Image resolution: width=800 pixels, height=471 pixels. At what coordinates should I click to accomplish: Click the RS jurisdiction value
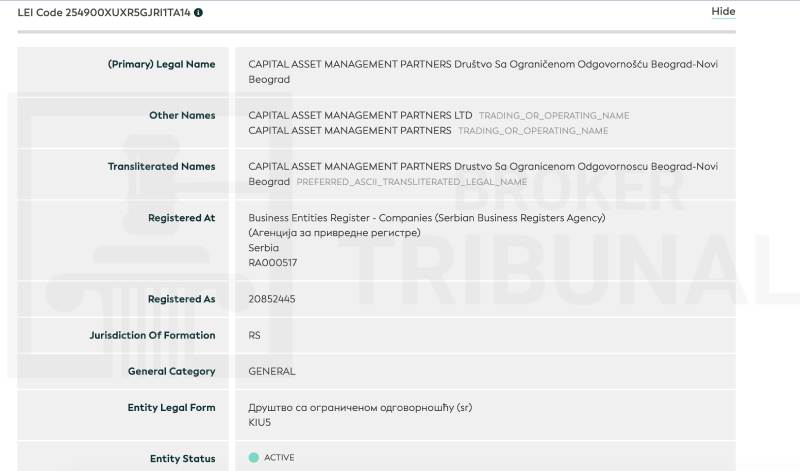[x=254, y=335]
